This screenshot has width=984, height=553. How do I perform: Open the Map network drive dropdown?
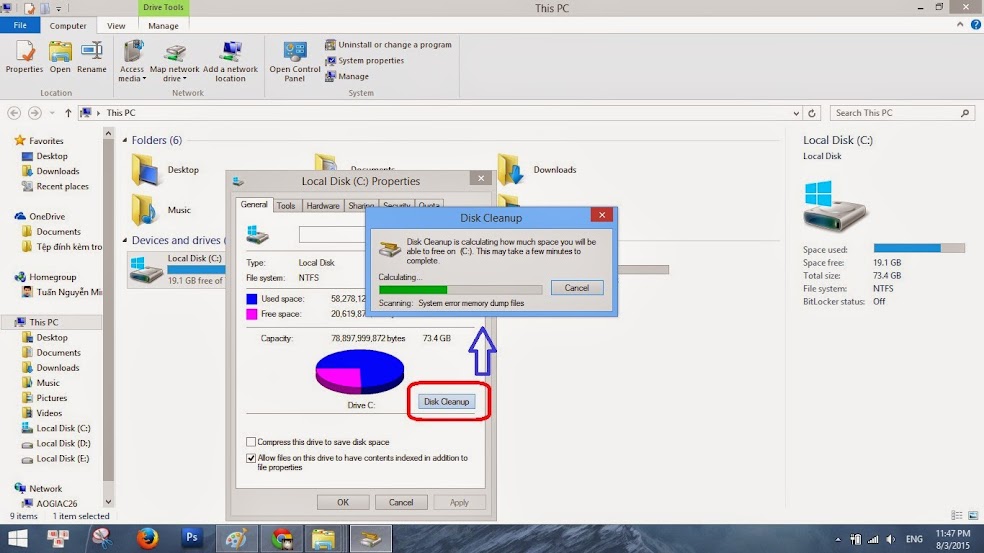174,61
